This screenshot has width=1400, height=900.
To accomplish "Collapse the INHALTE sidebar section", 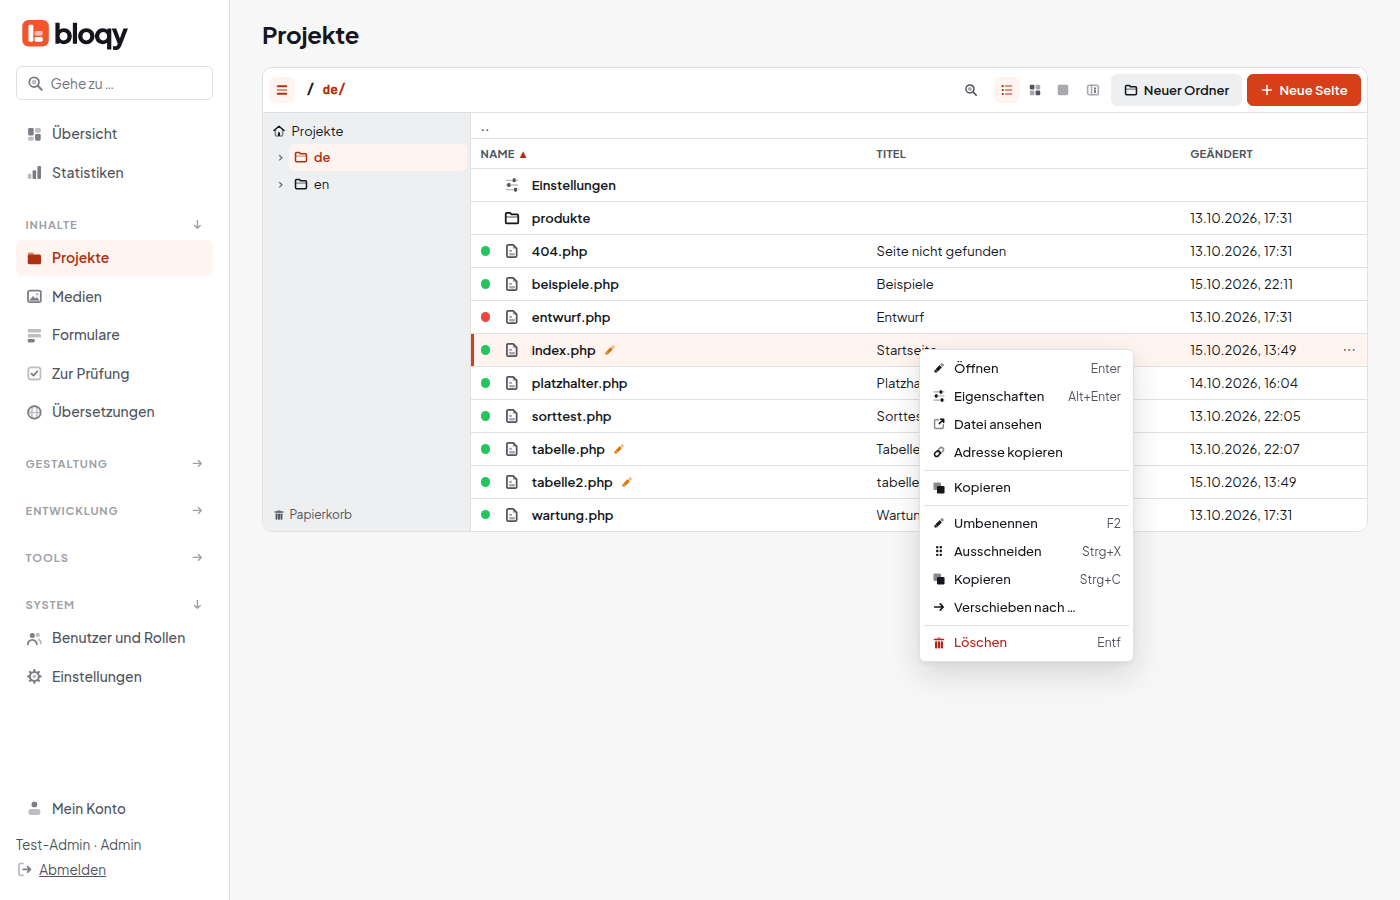I will [x=114, y=225].
